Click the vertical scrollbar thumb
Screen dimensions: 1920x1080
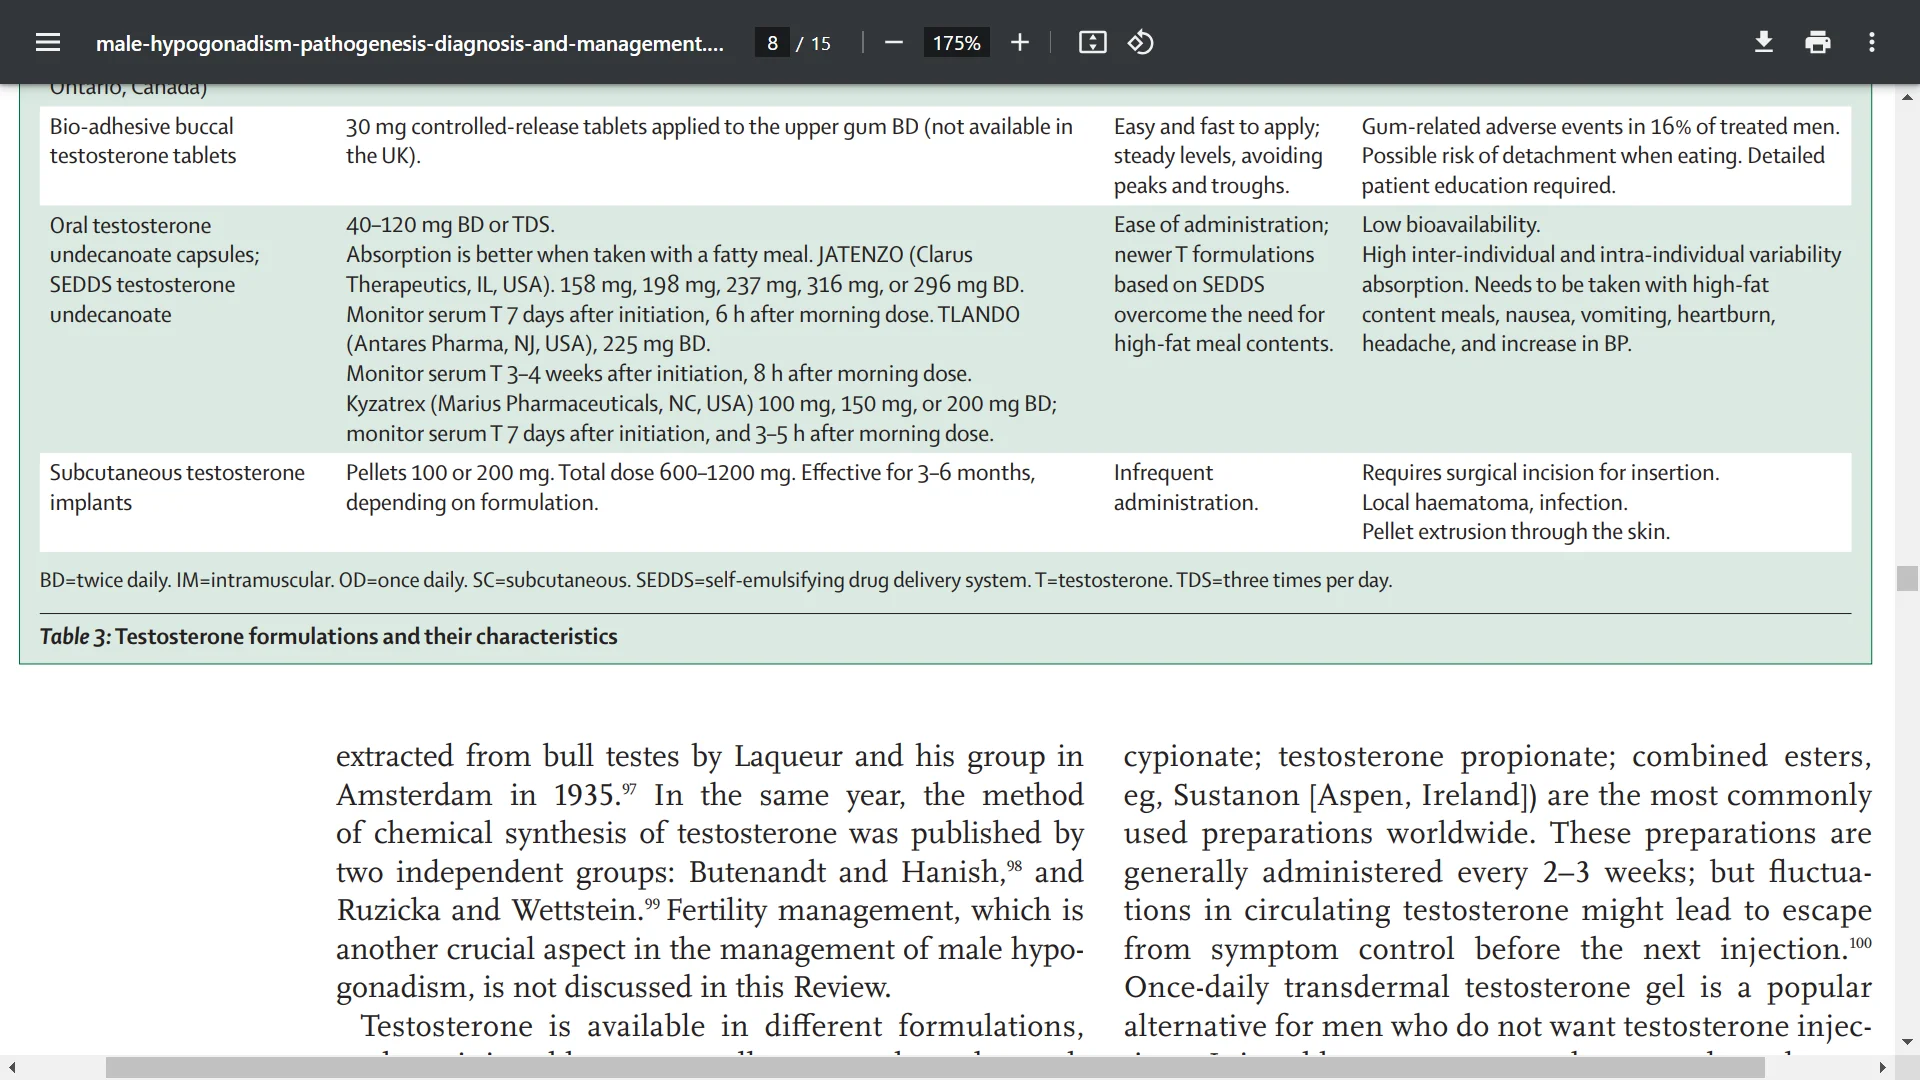(1907, 578)
